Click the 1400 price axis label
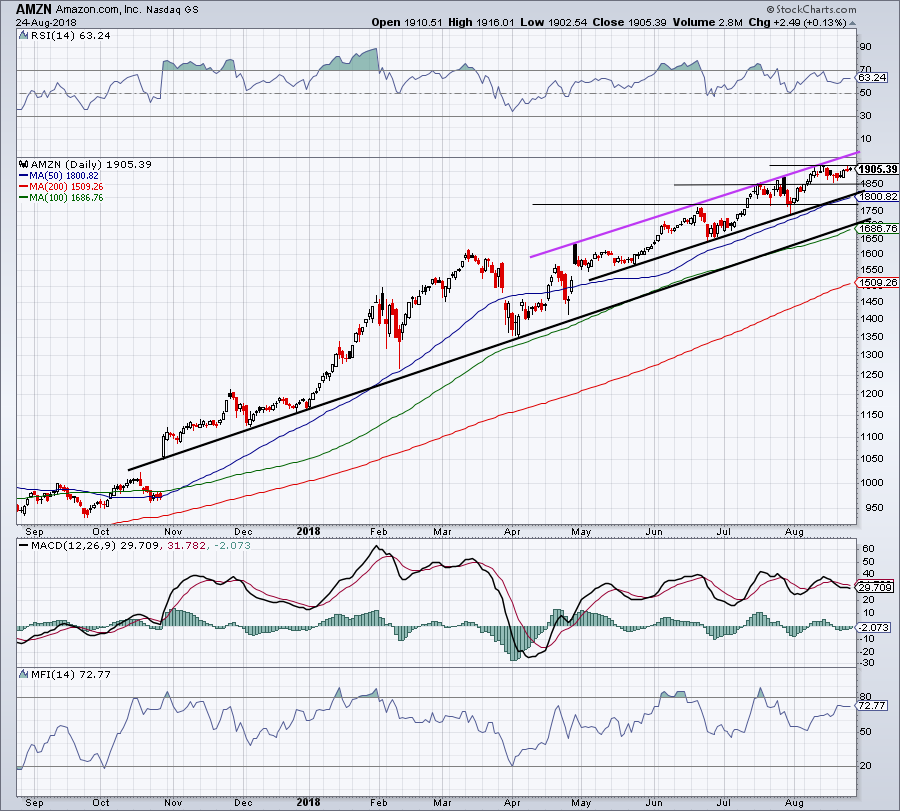 pos(871,319)
